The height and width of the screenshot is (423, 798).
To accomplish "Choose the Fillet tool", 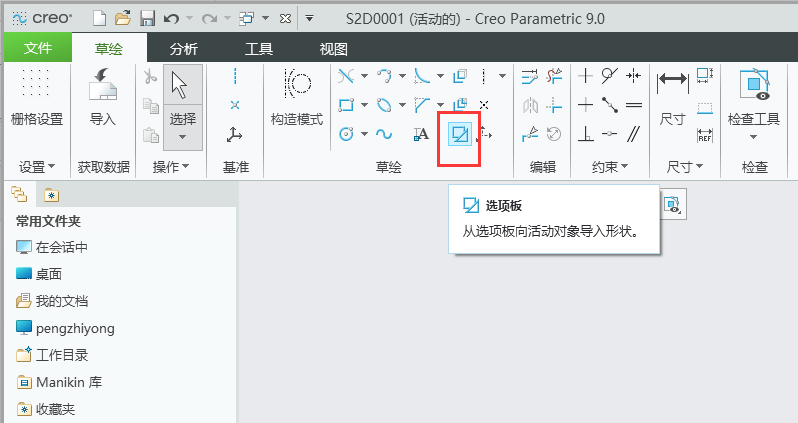I will (422, 76).
